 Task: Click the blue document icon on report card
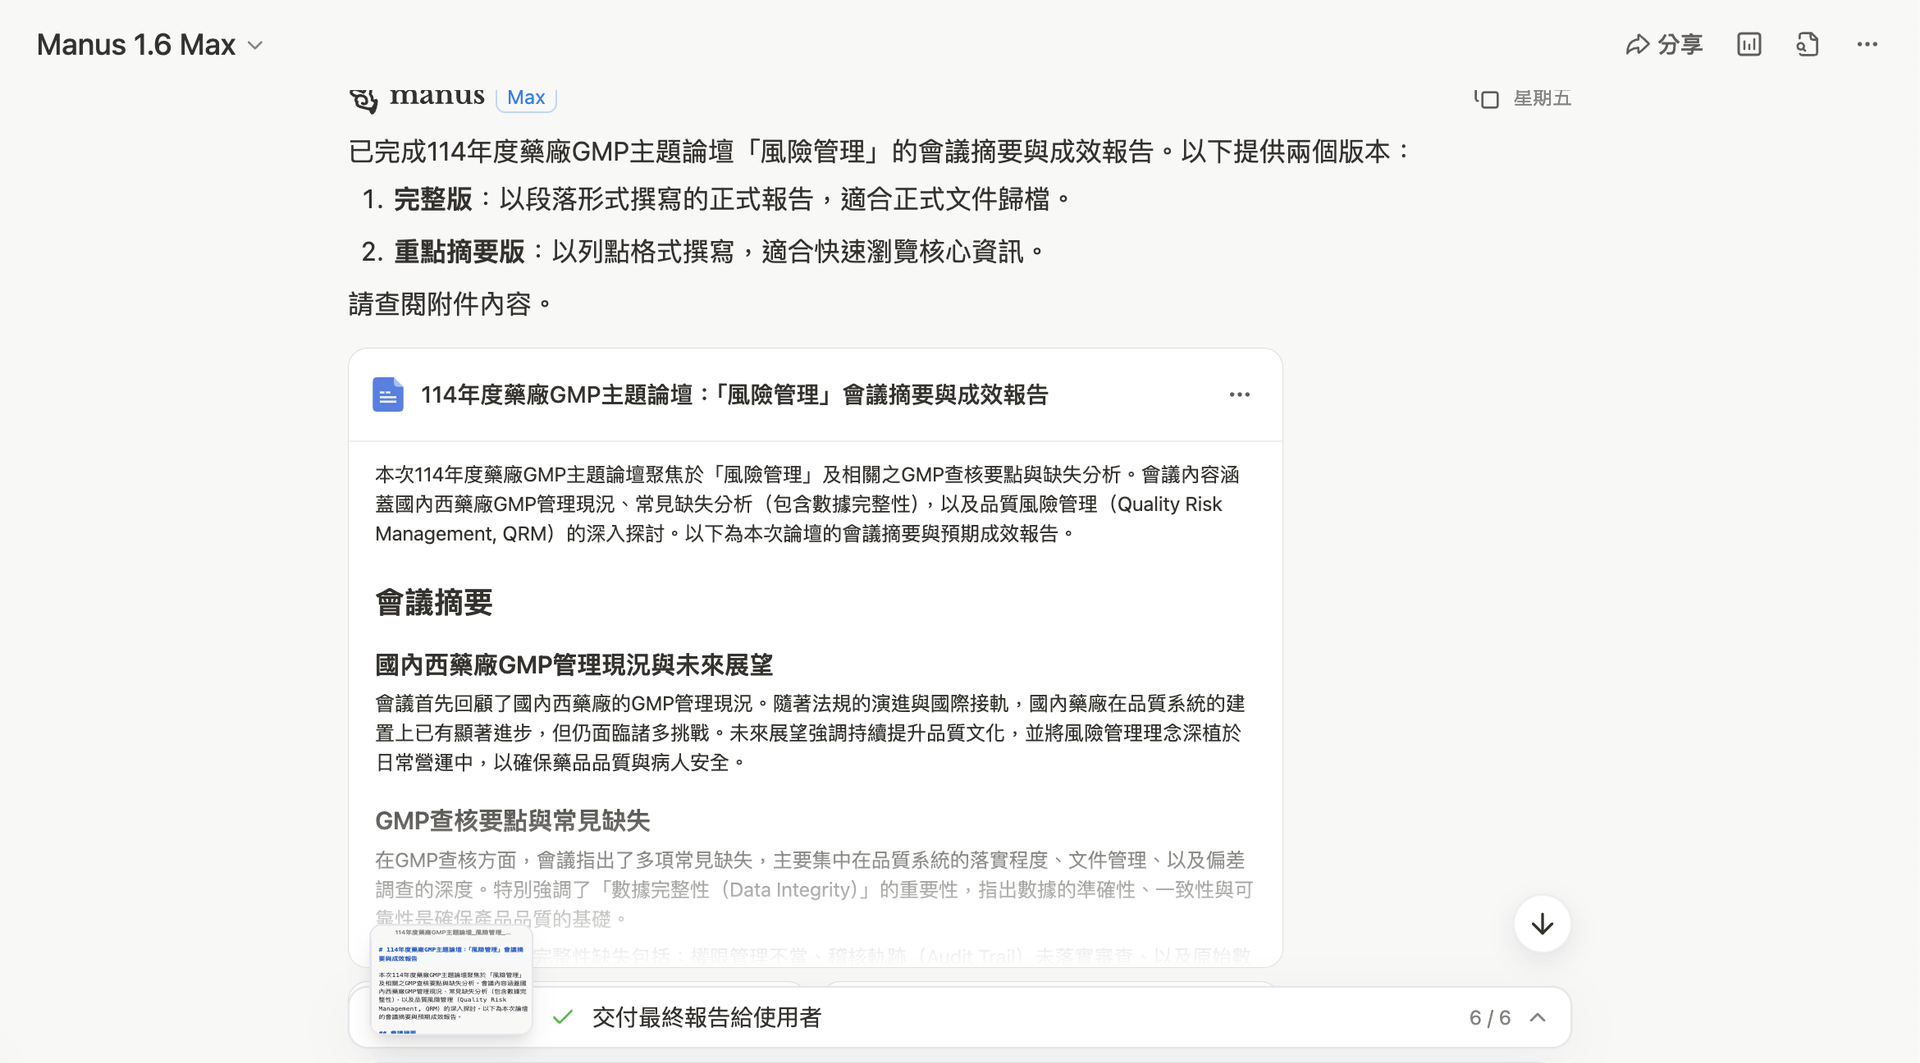(x=388, y=395)
